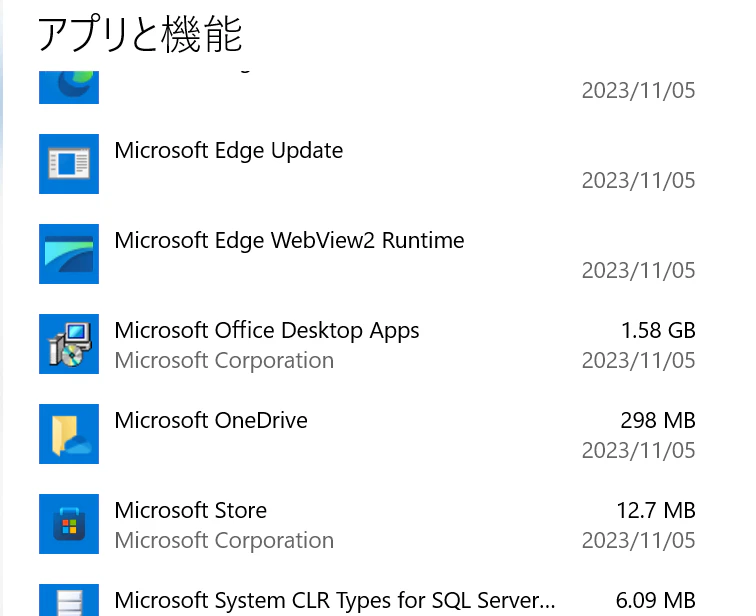This screenshot has height=616, width=756.
Task: Select Microsoft Edge WebView2 Runtime entry name
Action: [x=289, y=241]
